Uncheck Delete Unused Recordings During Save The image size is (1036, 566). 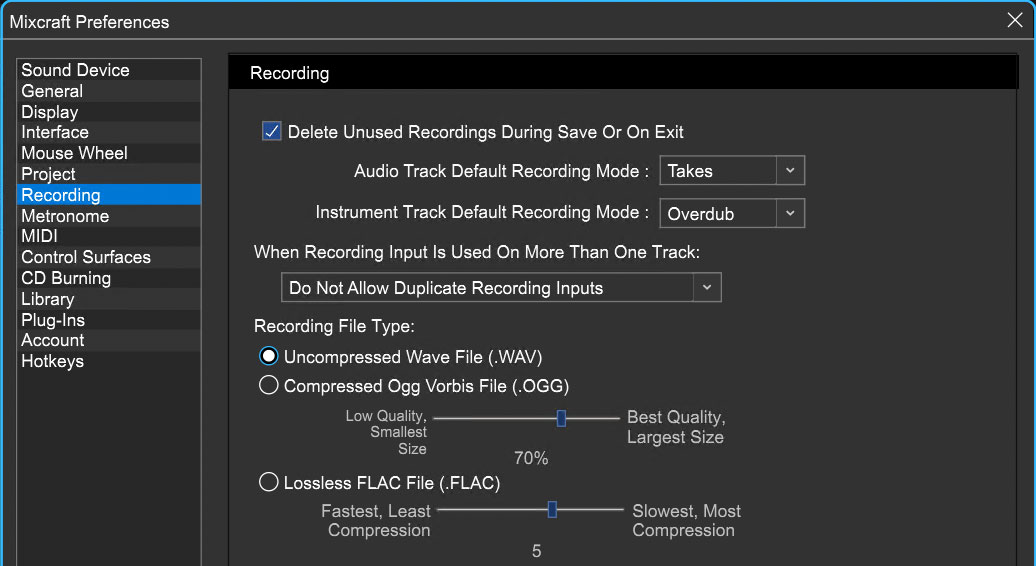272,131
